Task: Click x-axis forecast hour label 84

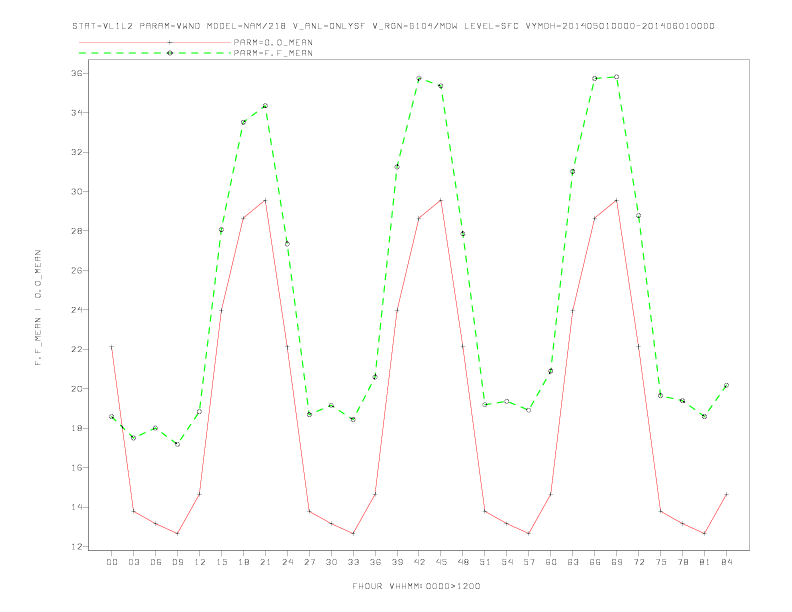Action: click(x=726, y=562)
